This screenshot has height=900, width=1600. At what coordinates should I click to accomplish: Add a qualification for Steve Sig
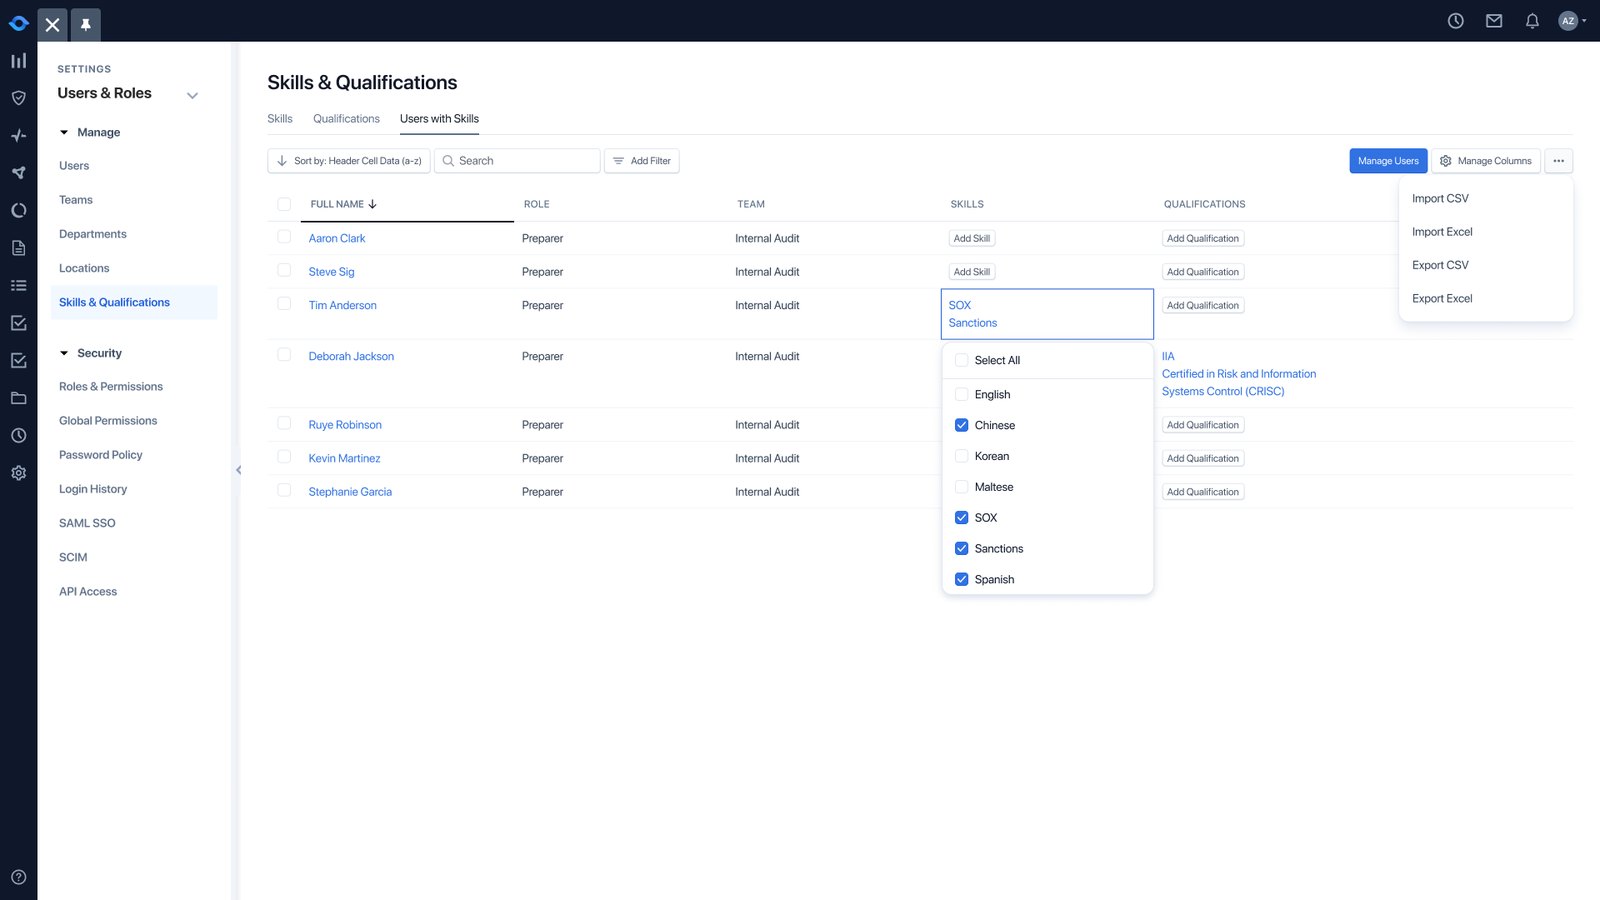(x=1203, y=272)
